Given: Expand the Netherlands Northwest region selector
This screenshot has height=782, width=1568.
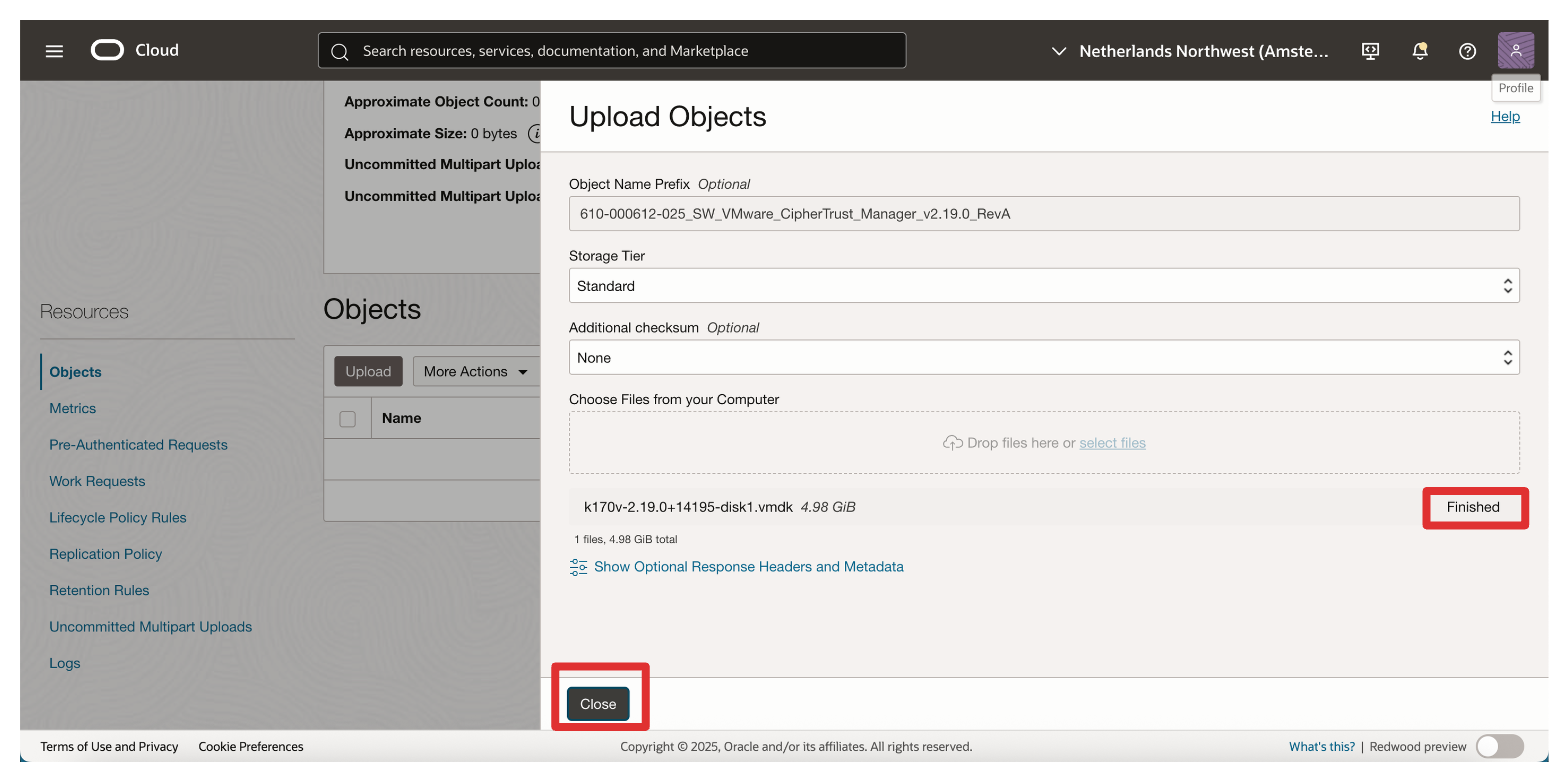Looking at the screenshot, I should point(1190,51).
